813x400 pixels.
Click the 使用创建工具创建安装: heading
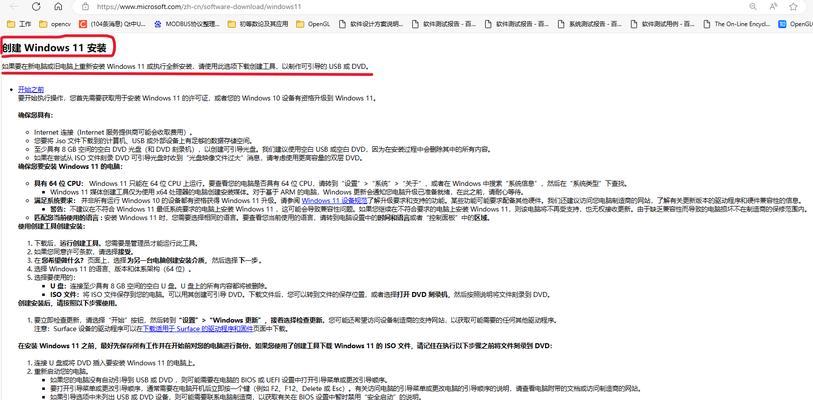(x=52, y=227)
